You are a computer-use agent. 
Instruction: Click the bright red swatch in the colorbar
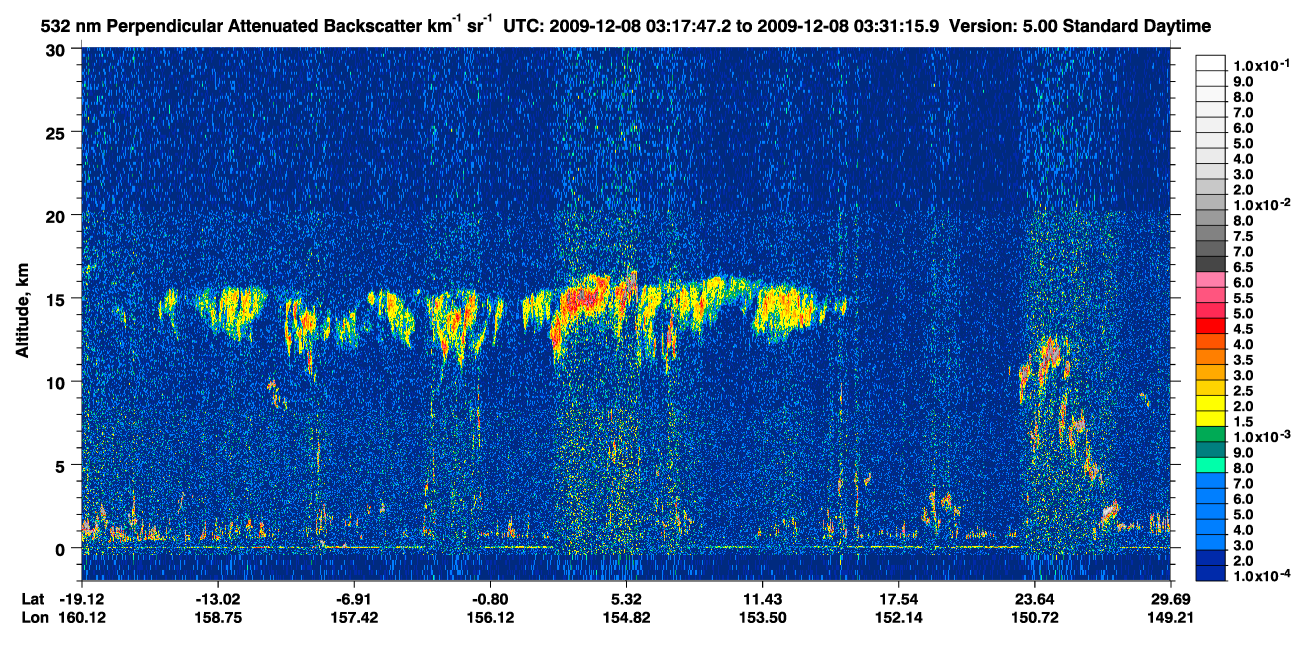pos(1210,326)
